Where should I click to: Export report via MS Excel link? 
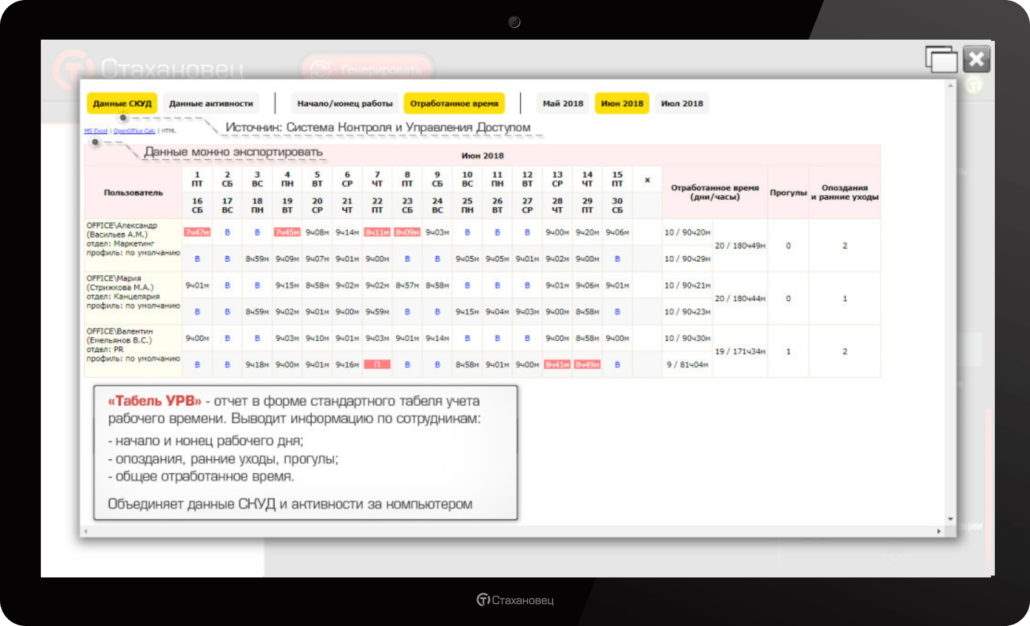[x=95, y=131]
